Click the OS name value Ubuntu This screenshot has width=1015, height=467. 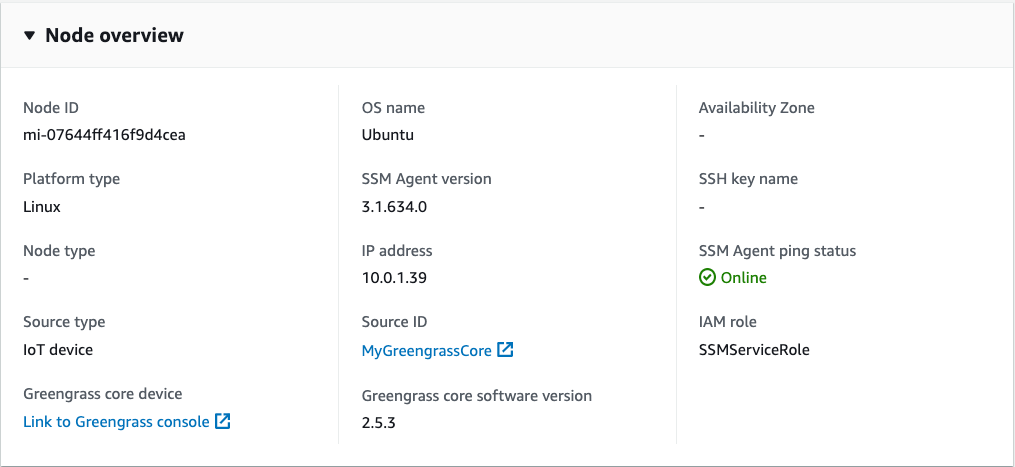pos(388,135)
